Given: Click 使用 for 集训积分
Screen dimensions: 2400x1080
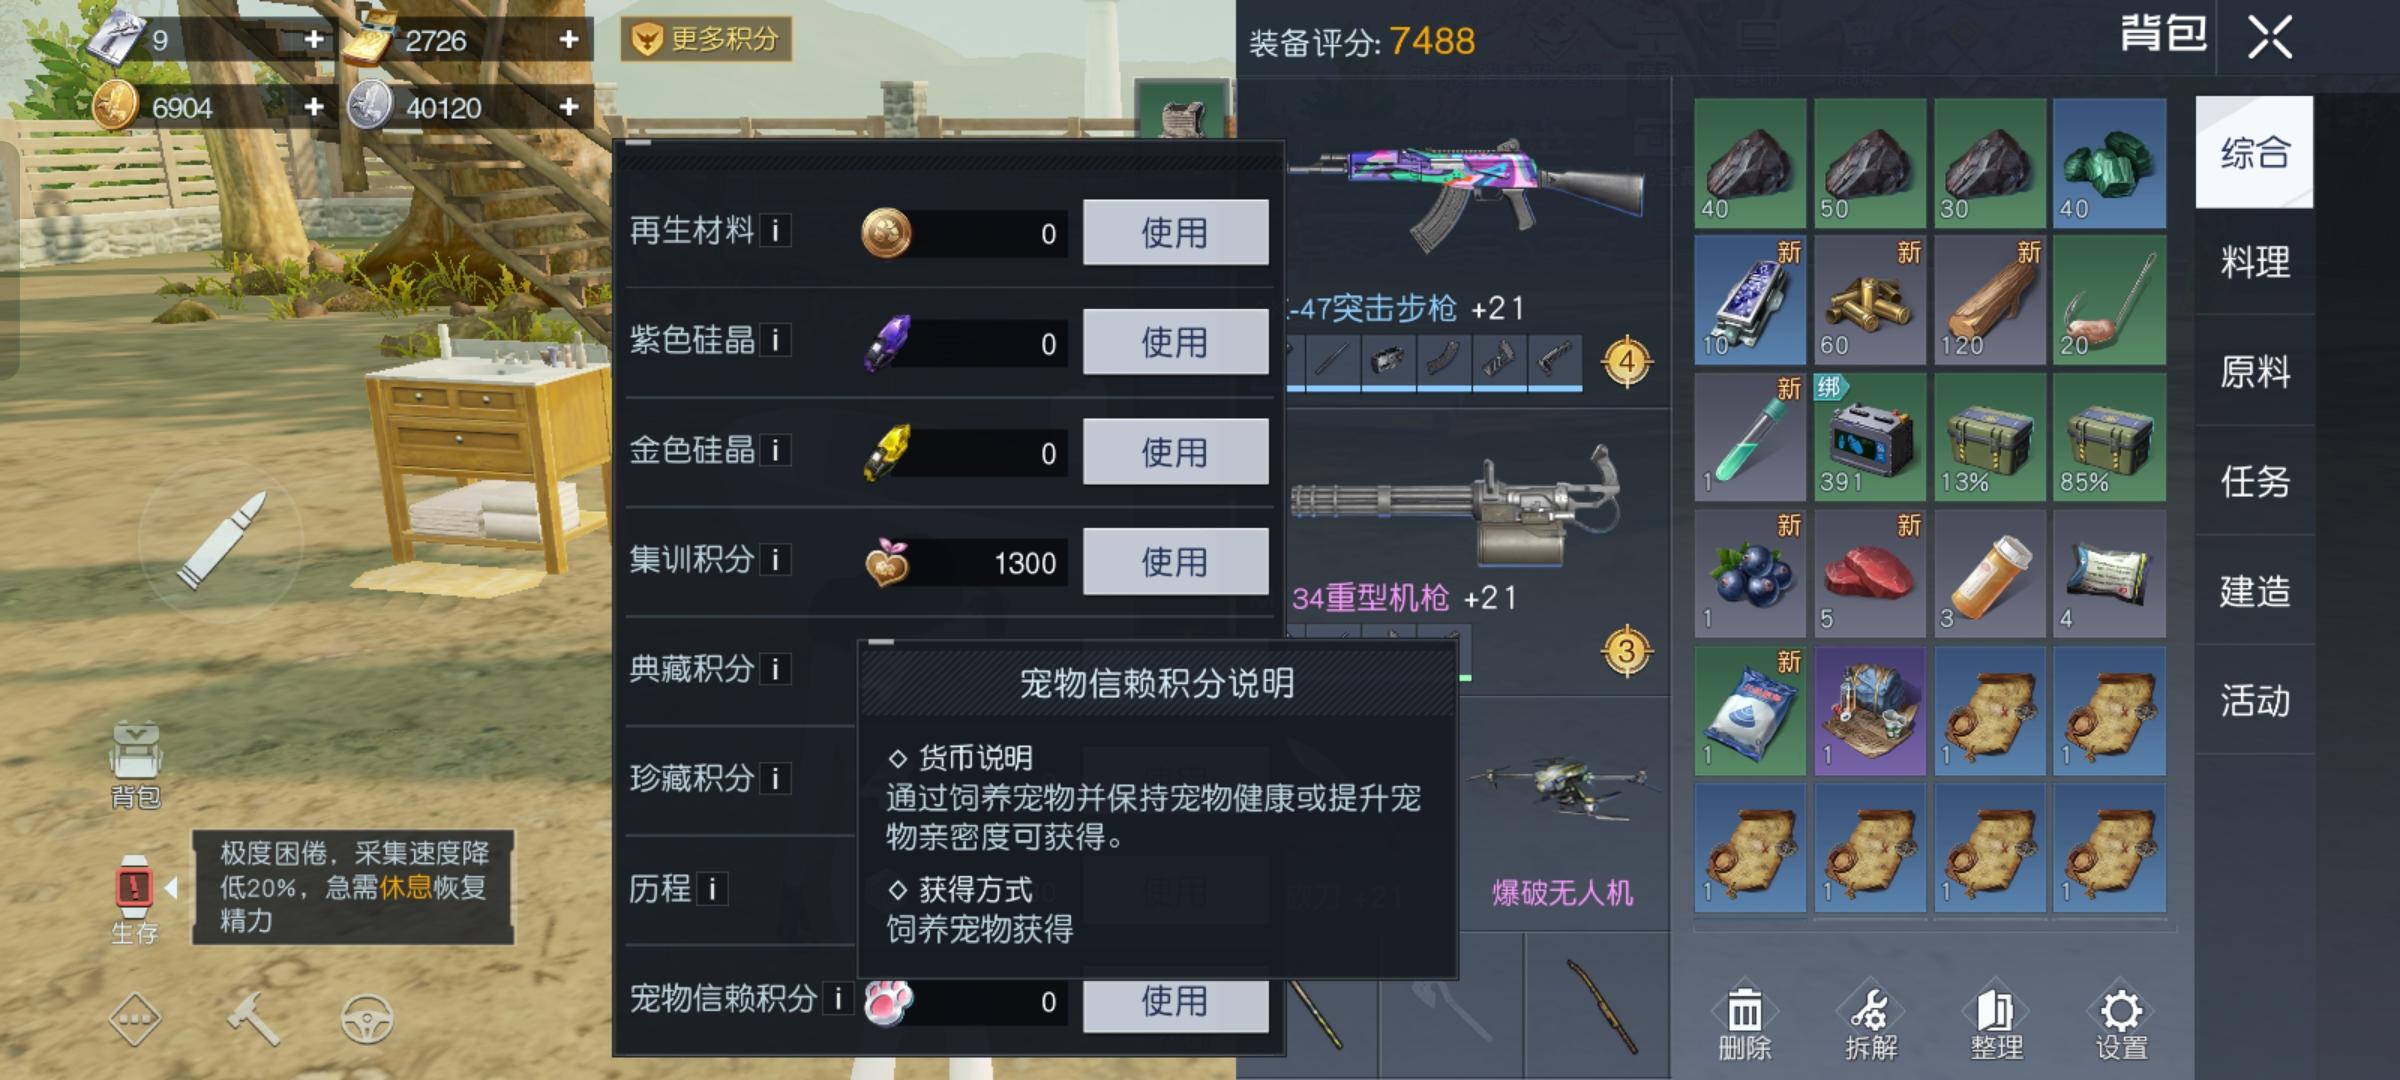Looking at the screenshot, I should coord(1176,562).
